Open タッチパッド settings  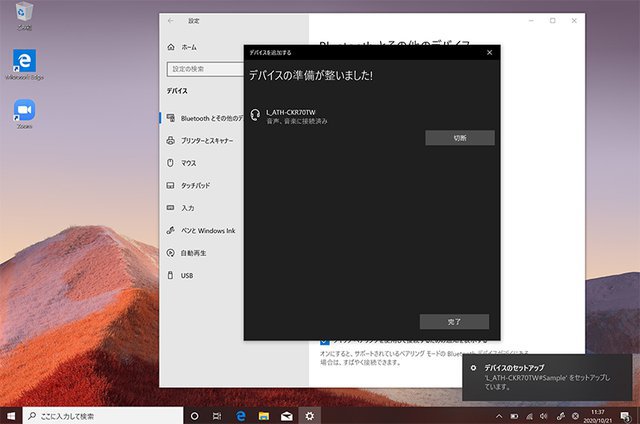click(x=195, y=185)
